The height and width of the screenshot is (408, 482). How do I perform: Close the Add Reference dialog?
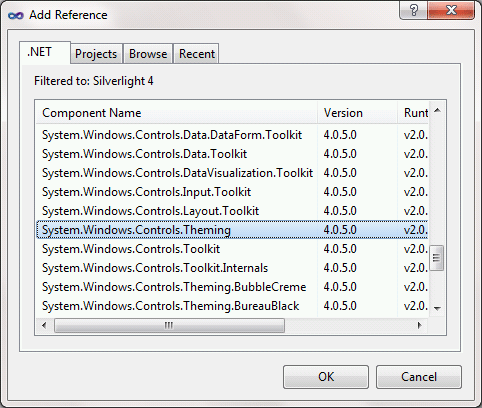tap(451, 10)
